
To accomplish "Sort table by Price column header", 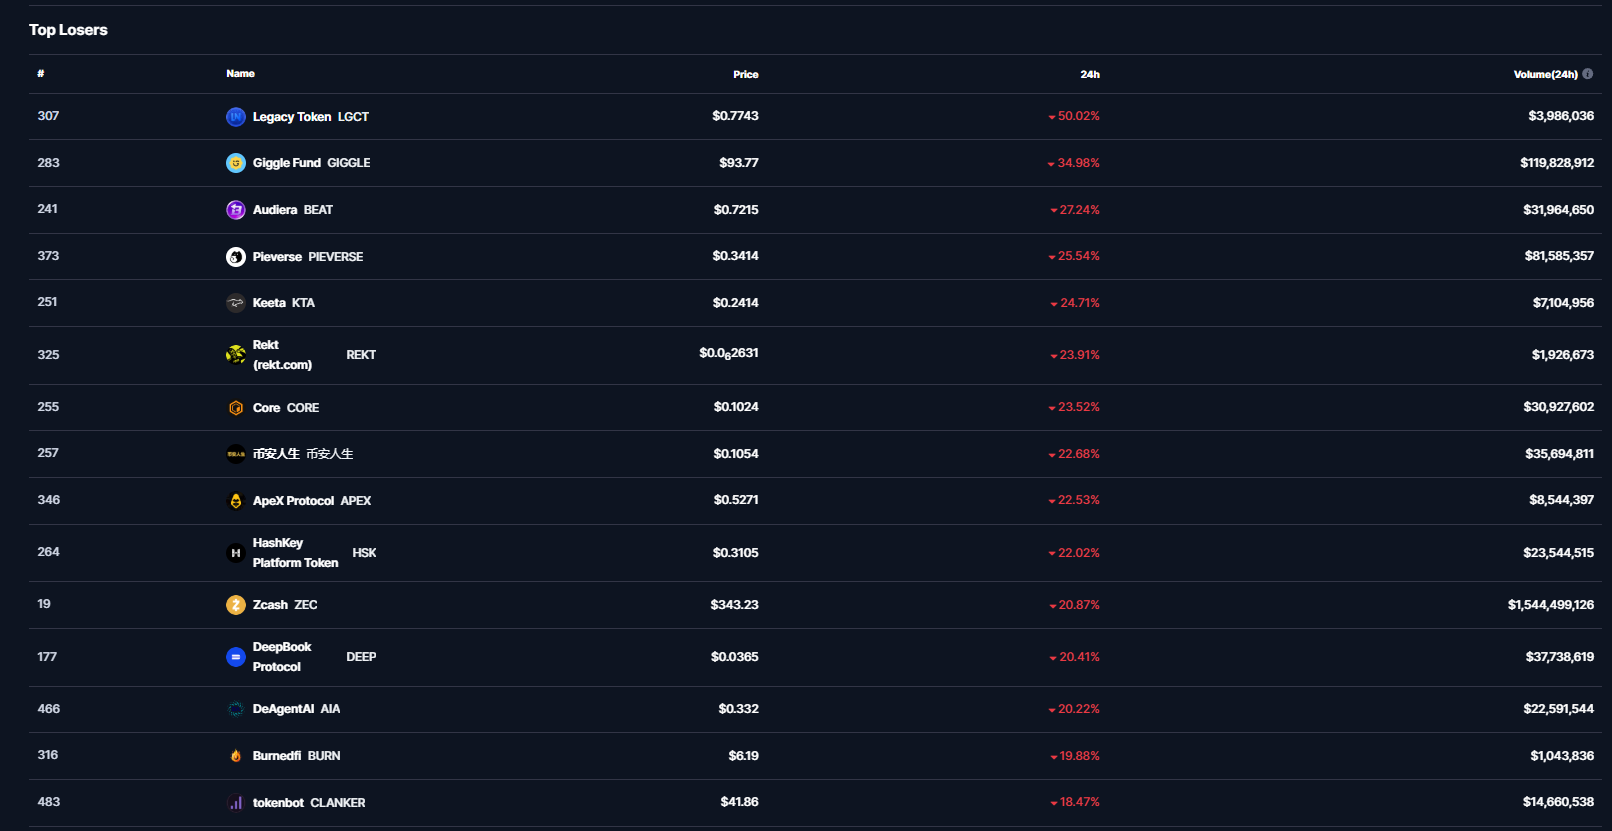I will click(745, 74).
